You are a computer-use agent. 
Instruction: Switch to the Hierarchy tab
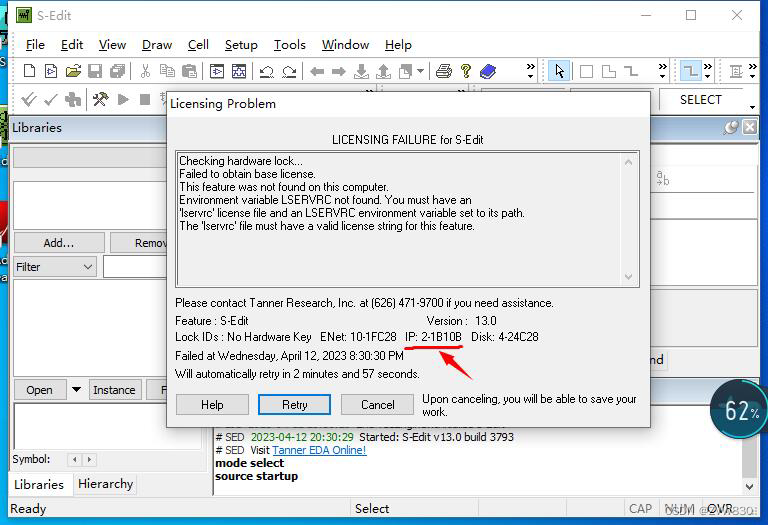[105, 484]
